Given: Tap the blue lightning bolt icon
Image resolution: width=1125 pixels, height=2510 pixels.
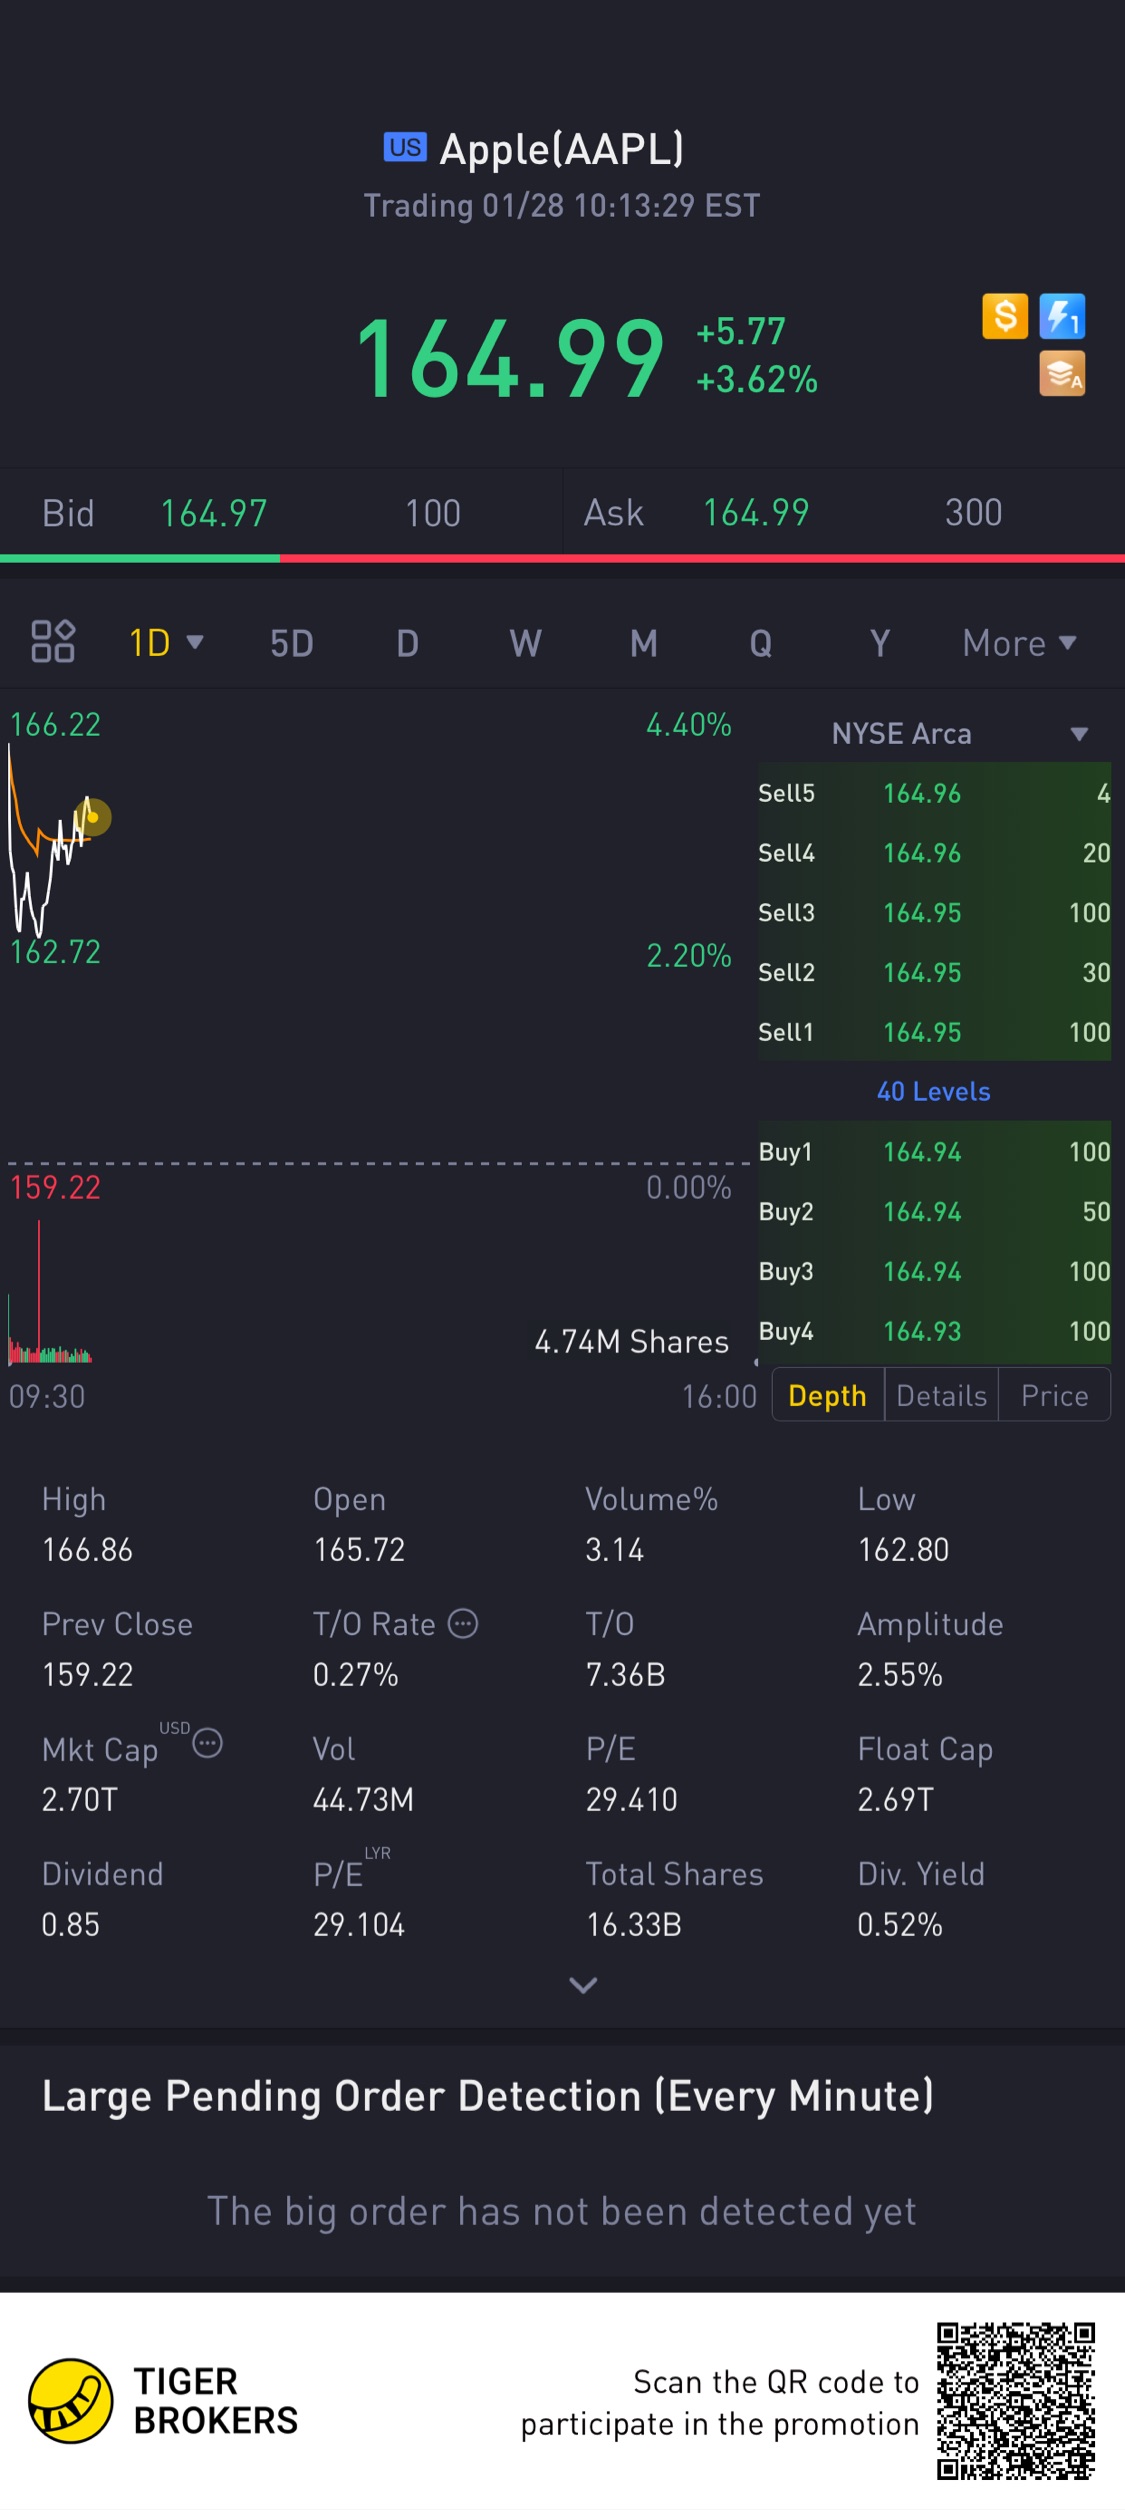Looking at the screenshot, I should coord(1061,317).
